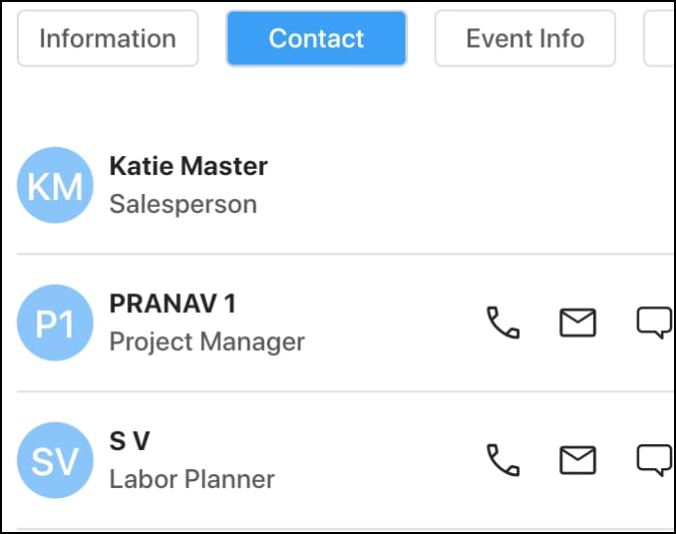Call PRANAV 1 using the phone icon
Screen dimensions: 676x534
point(503,323)
